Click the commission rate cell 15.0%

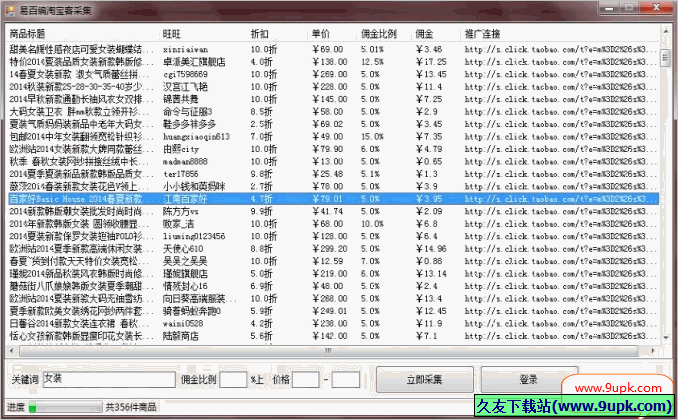pyautogui.click(x=372, y=137)
